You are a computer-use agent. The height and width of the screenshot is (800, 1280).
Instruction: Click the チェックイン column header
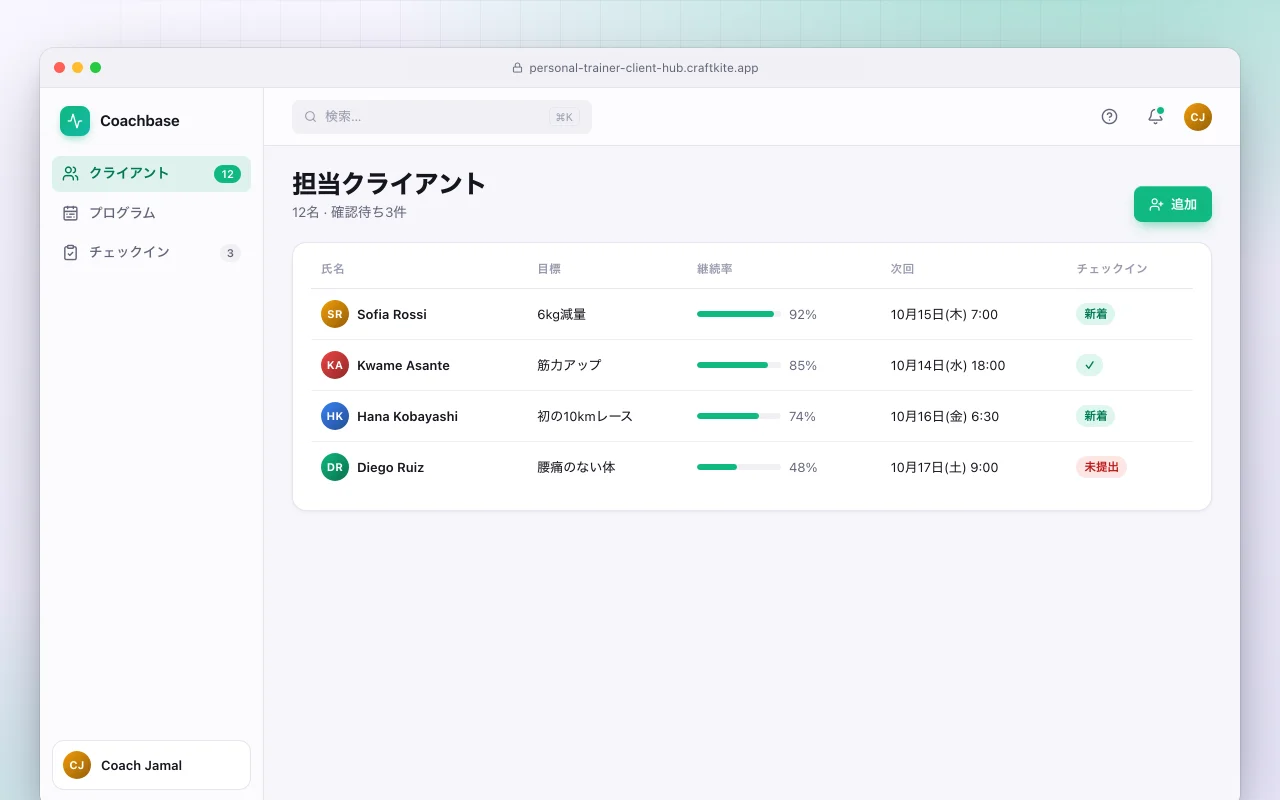point(1112,269)
